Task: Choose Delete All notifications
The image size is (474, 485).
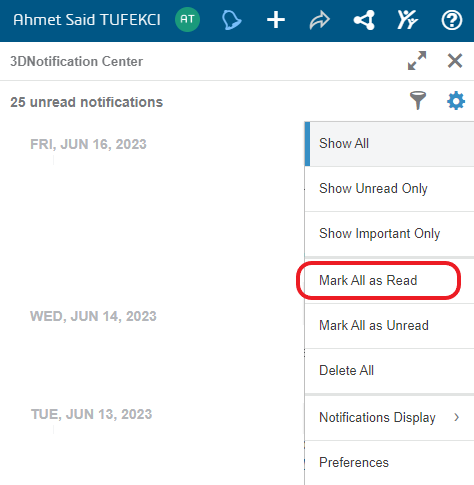Action: pos(389,371)
